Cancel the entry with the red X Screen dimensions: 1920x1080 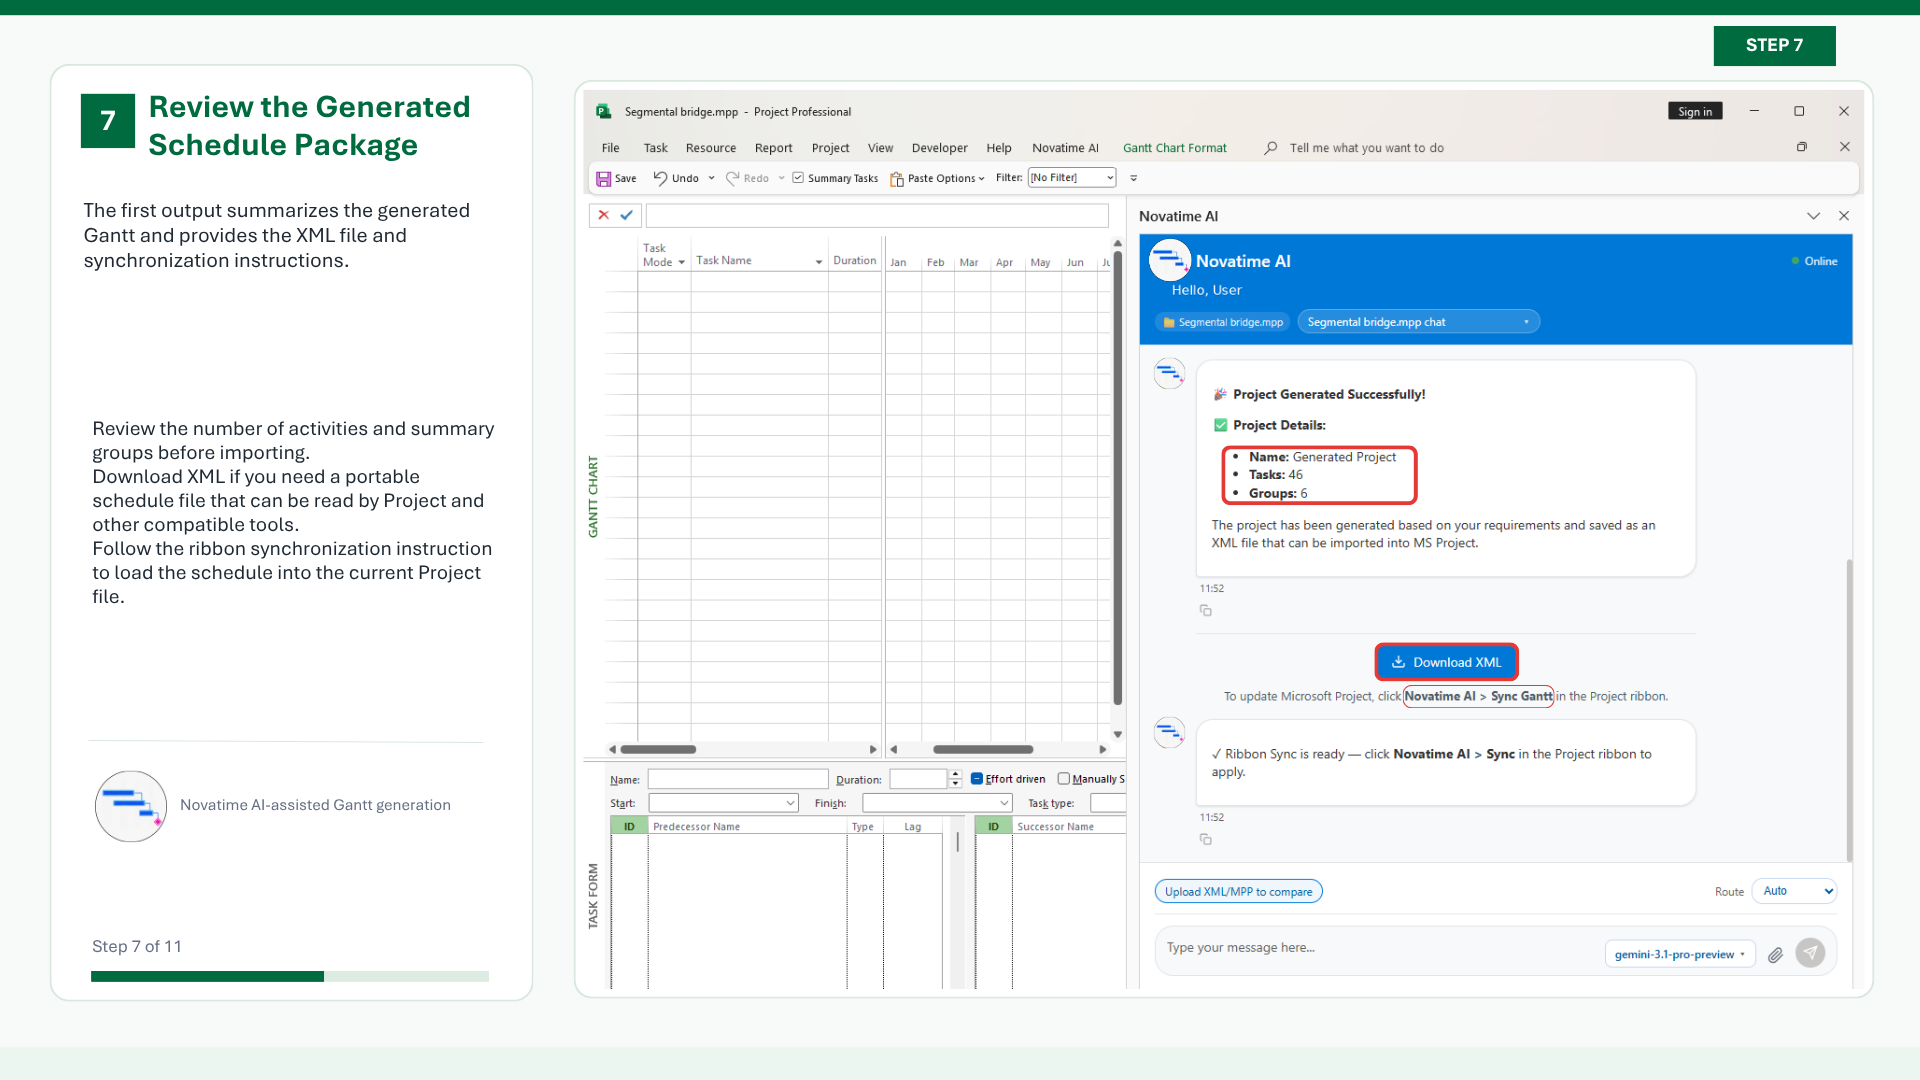(603, 215)
